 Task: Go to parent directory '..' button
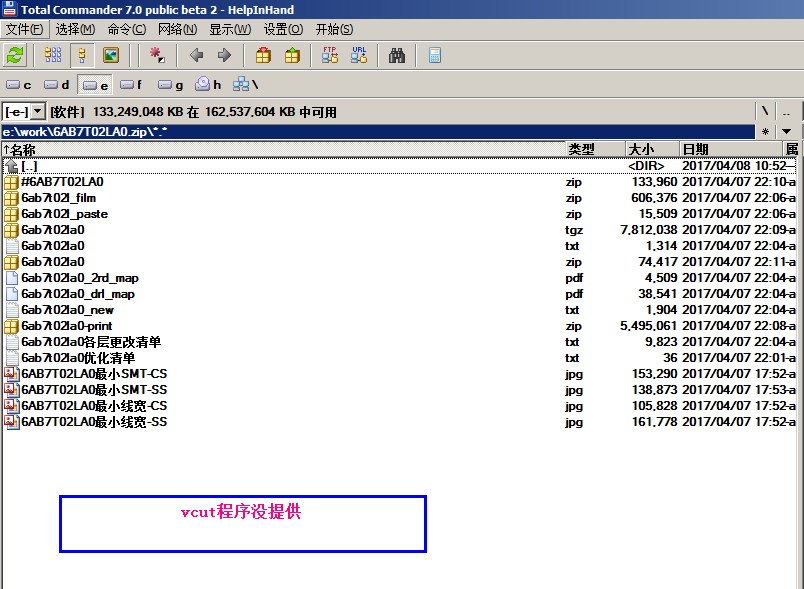point(787,112)
